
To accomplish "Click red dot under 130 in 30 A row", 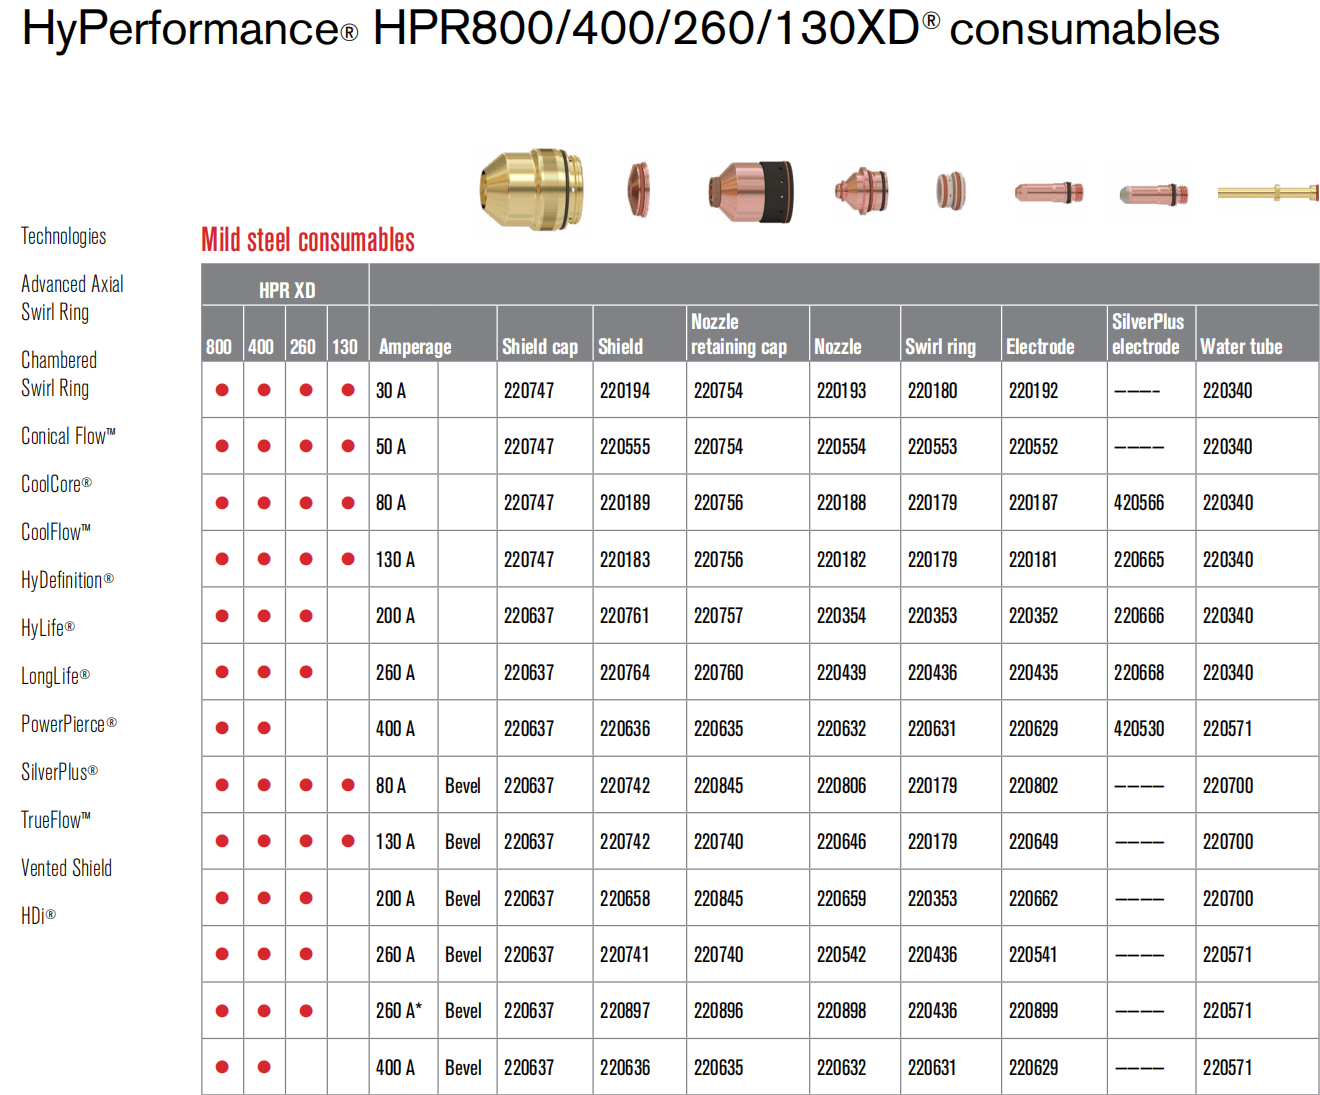I will click(348, 390).
